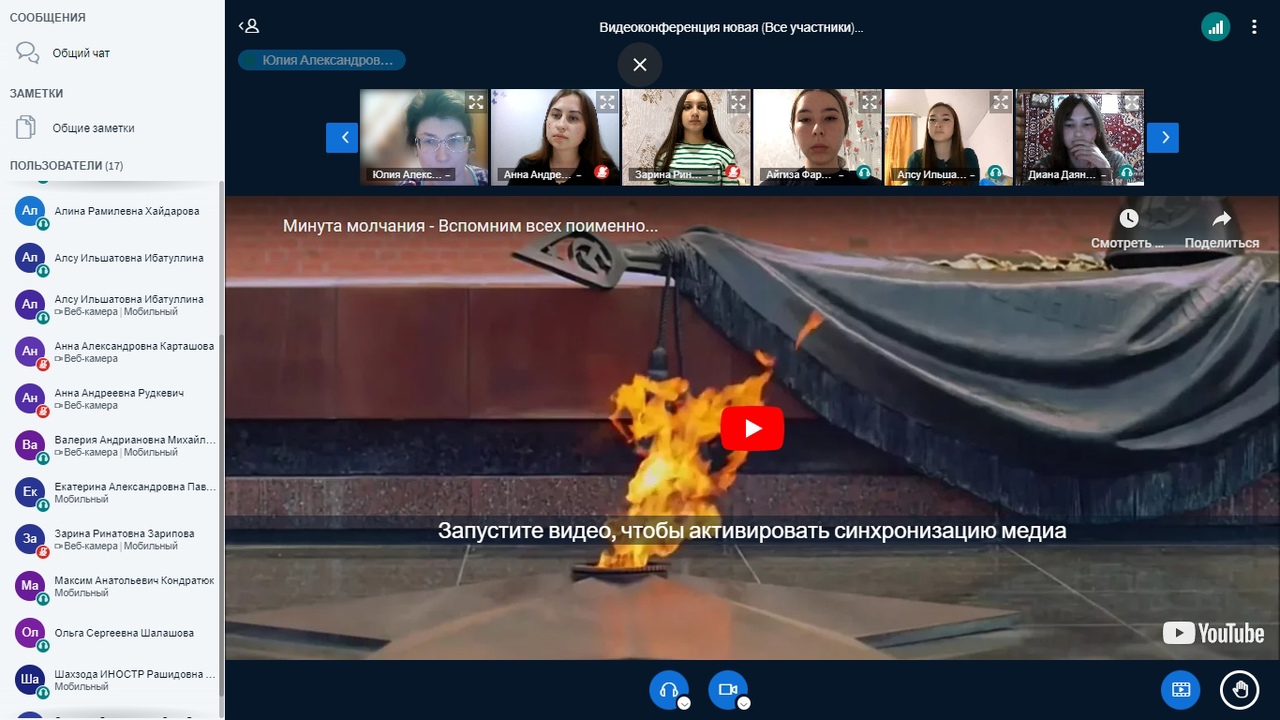
Task: Toggle the headphones audio button
Action: (668, 689)
